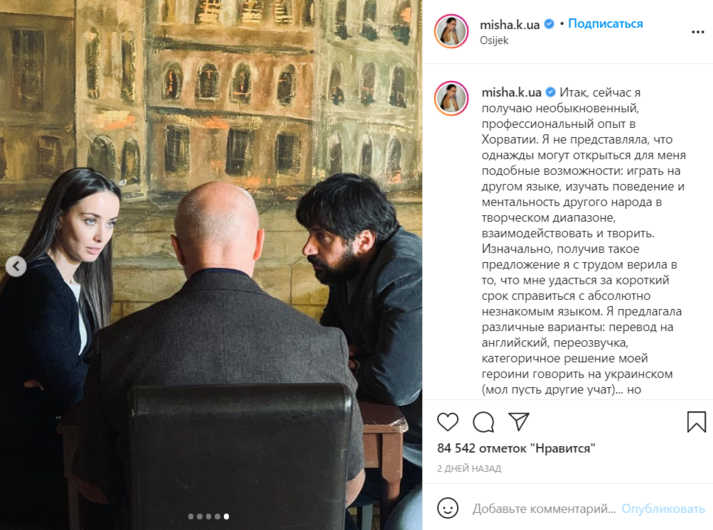713x530 pixels.
Task: Go to previous photo with left arrow
Action: coord(16,266)
